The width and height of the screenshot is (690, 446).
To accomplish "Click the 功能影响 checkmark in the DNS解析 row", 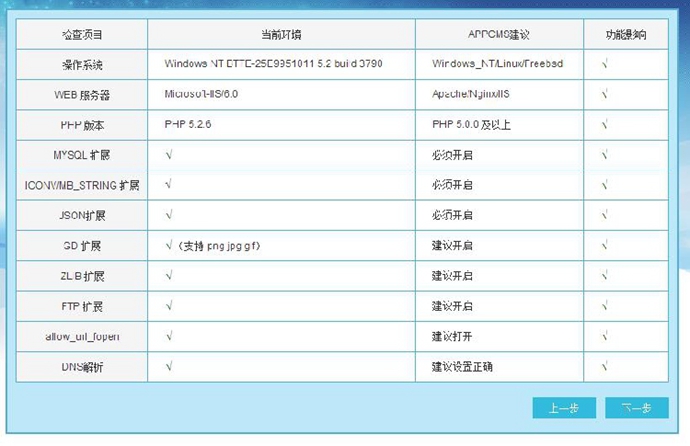I will coord(605,366).
